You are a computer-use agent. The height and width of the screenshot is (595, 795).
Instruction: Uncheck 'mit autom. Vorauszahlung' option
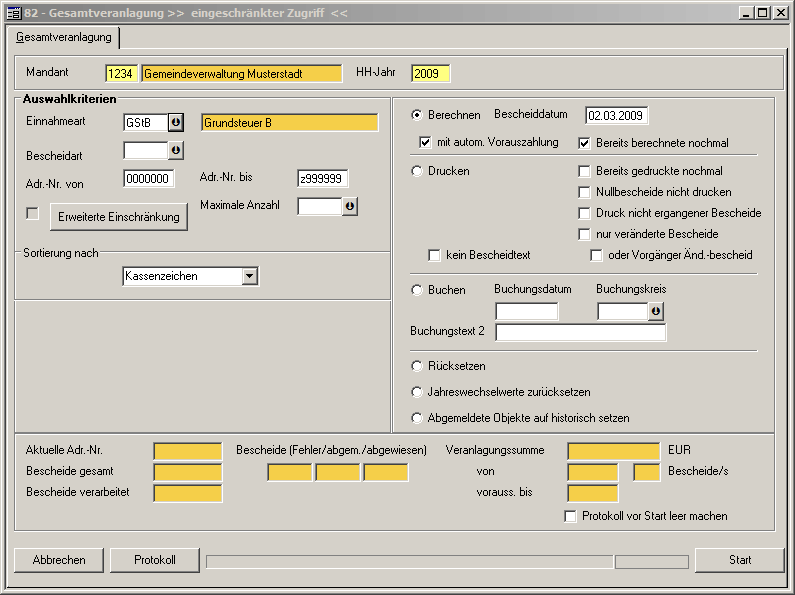425,142
